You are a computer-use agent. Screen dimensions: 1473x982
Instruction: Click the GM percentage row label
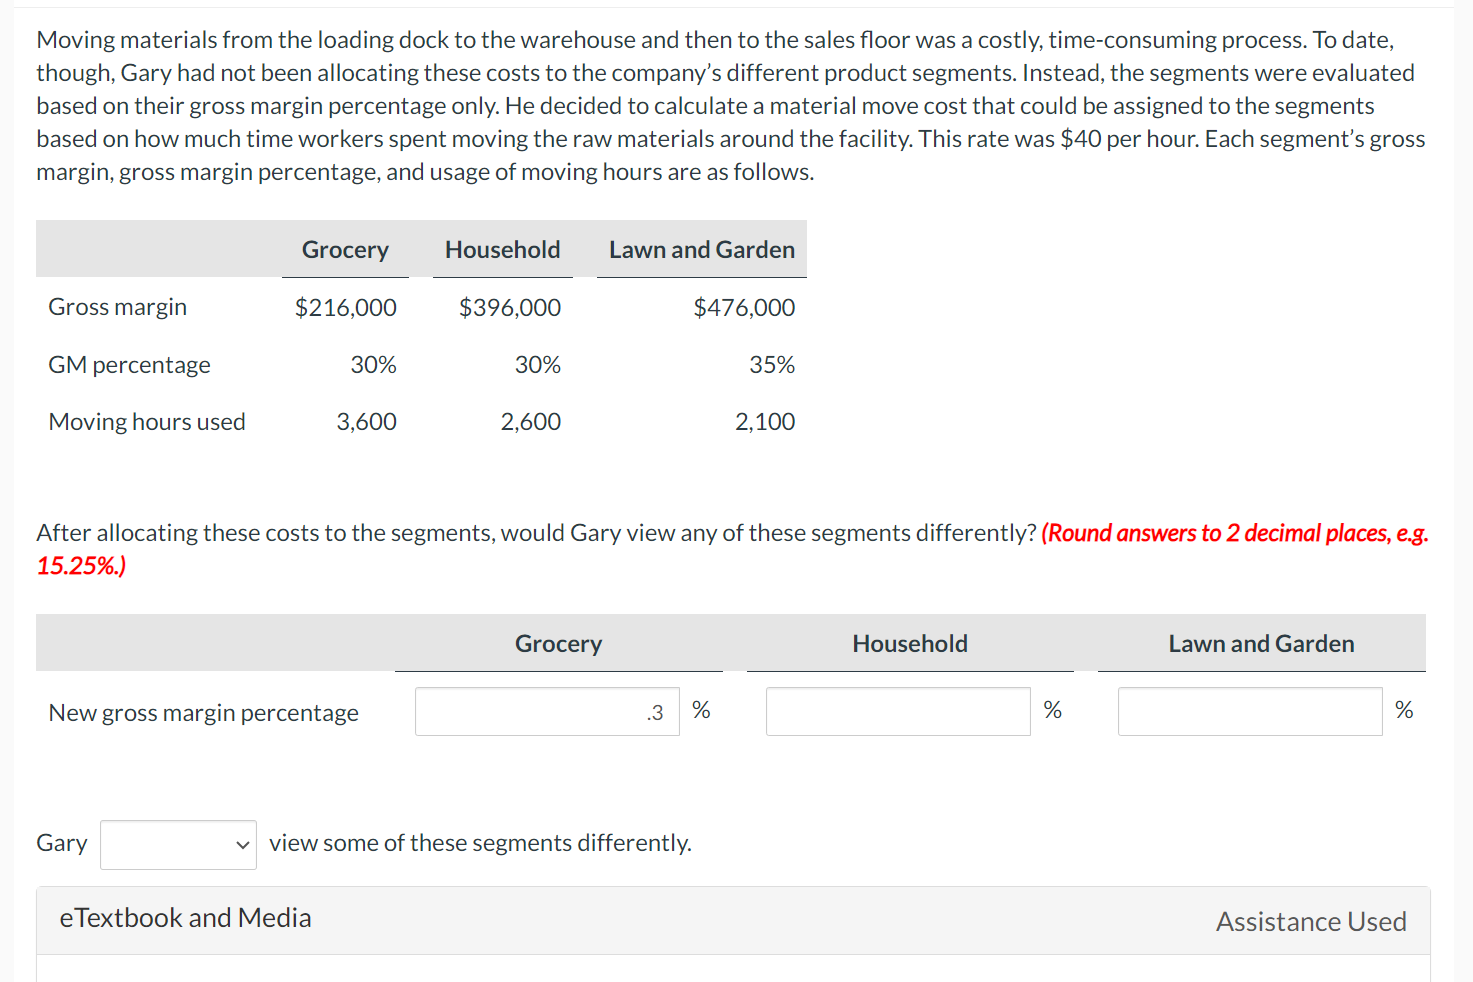point(130,365)
